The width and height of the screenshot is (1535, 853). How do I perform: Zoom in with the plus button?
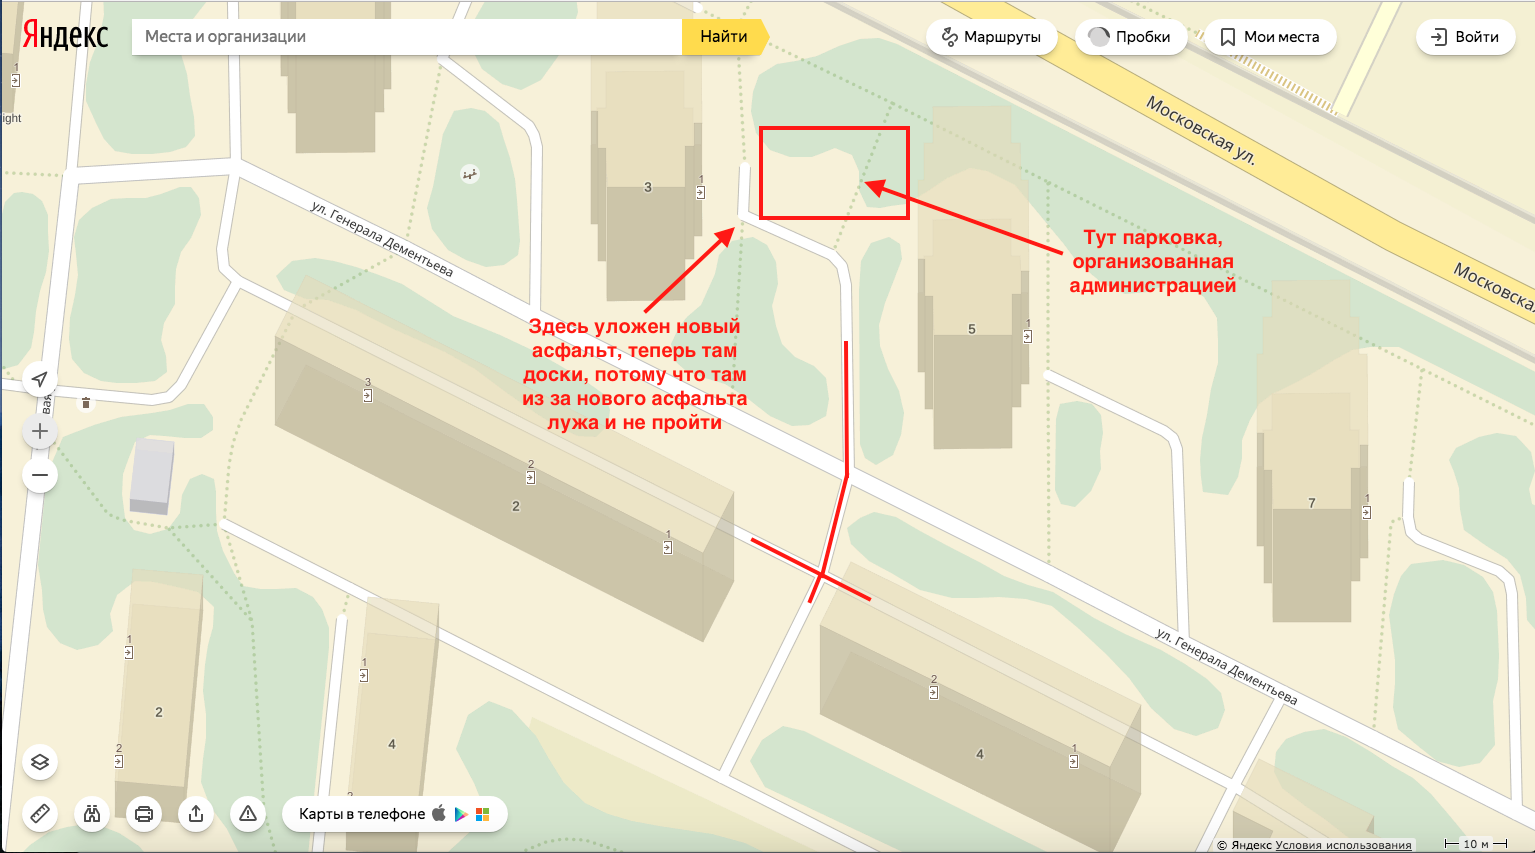click(x=40, y=432)
